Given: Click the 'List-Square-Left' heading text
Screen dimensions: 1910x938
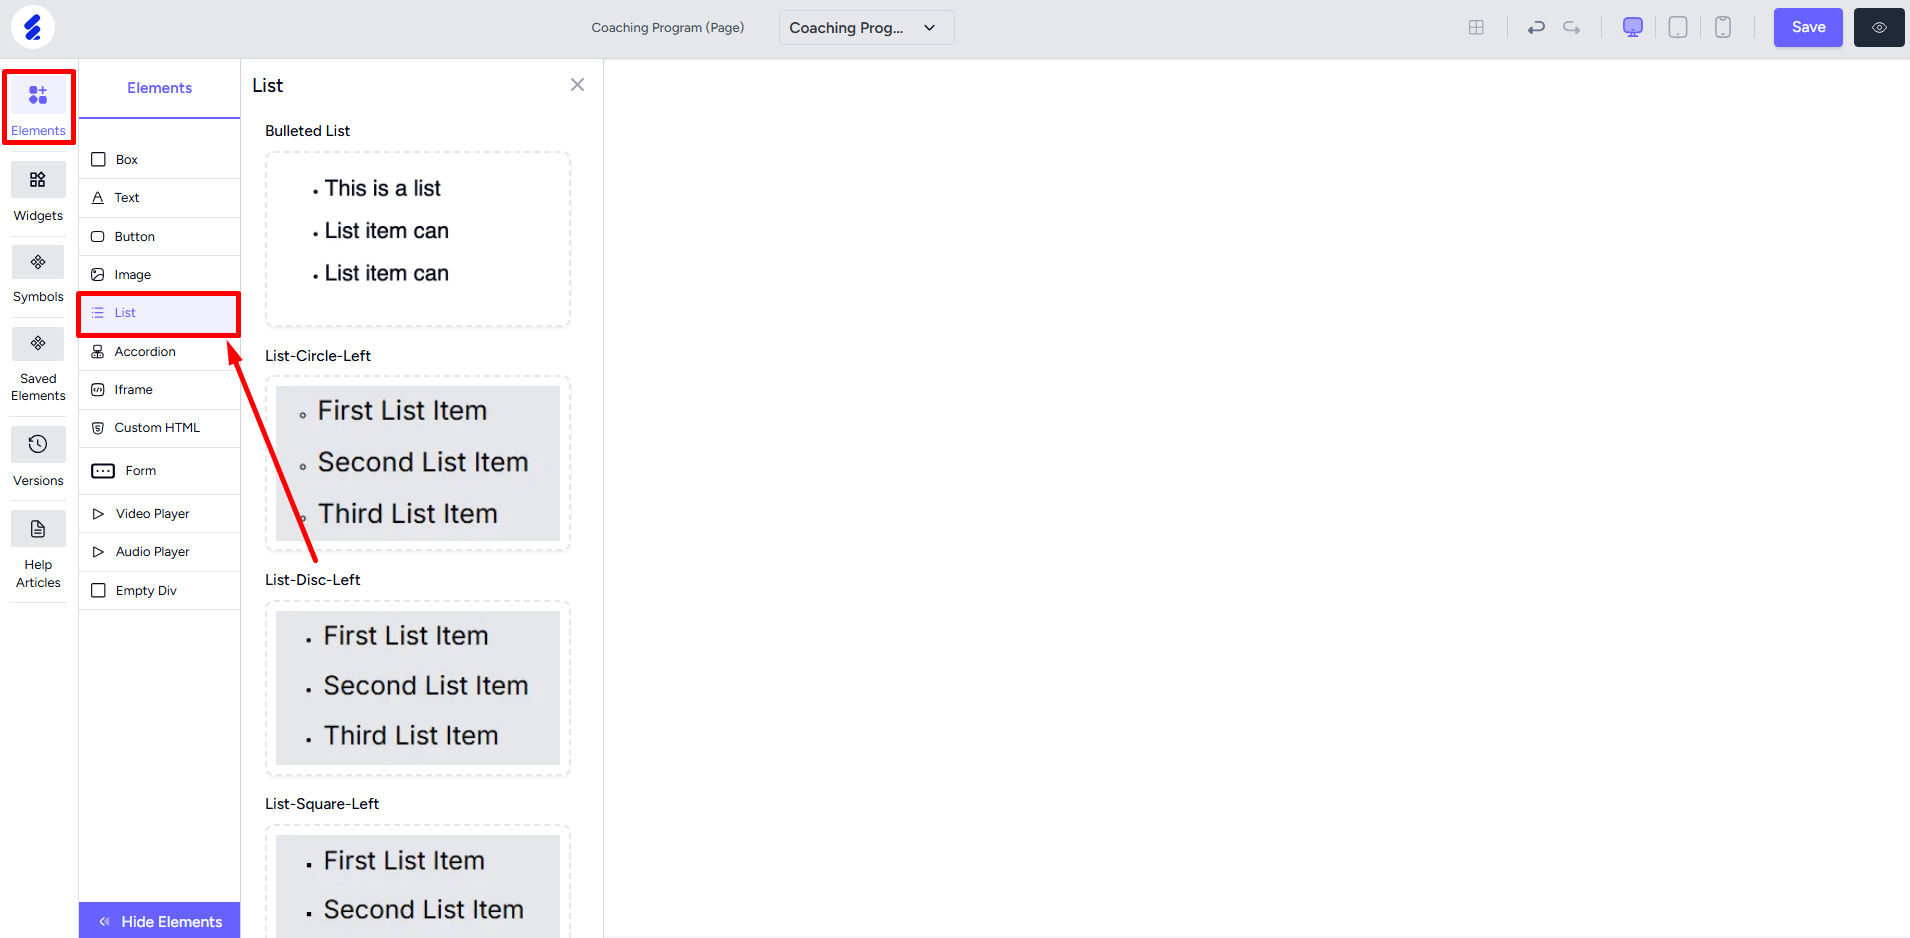Looking at the screenshot, I should 322,804.
